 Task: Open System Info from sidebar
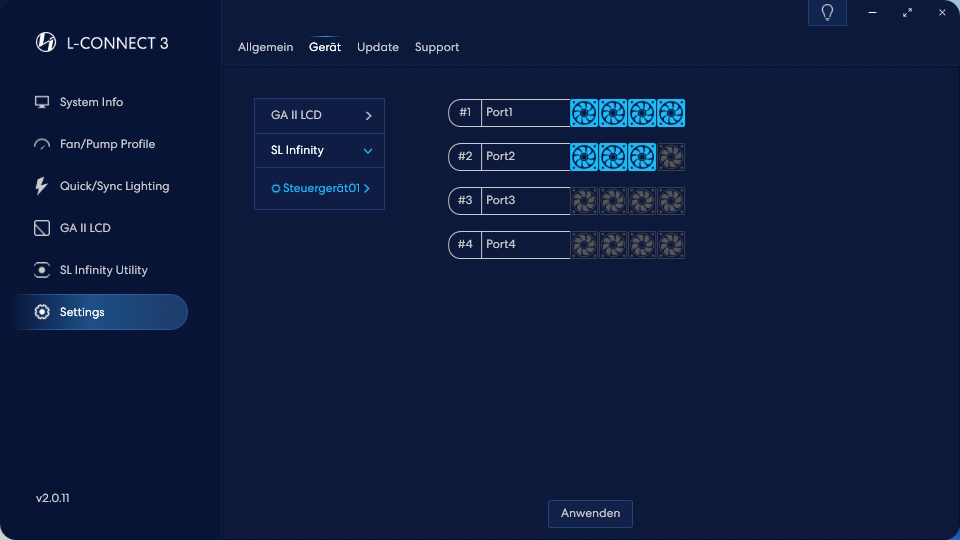click(x=91, y=102)
